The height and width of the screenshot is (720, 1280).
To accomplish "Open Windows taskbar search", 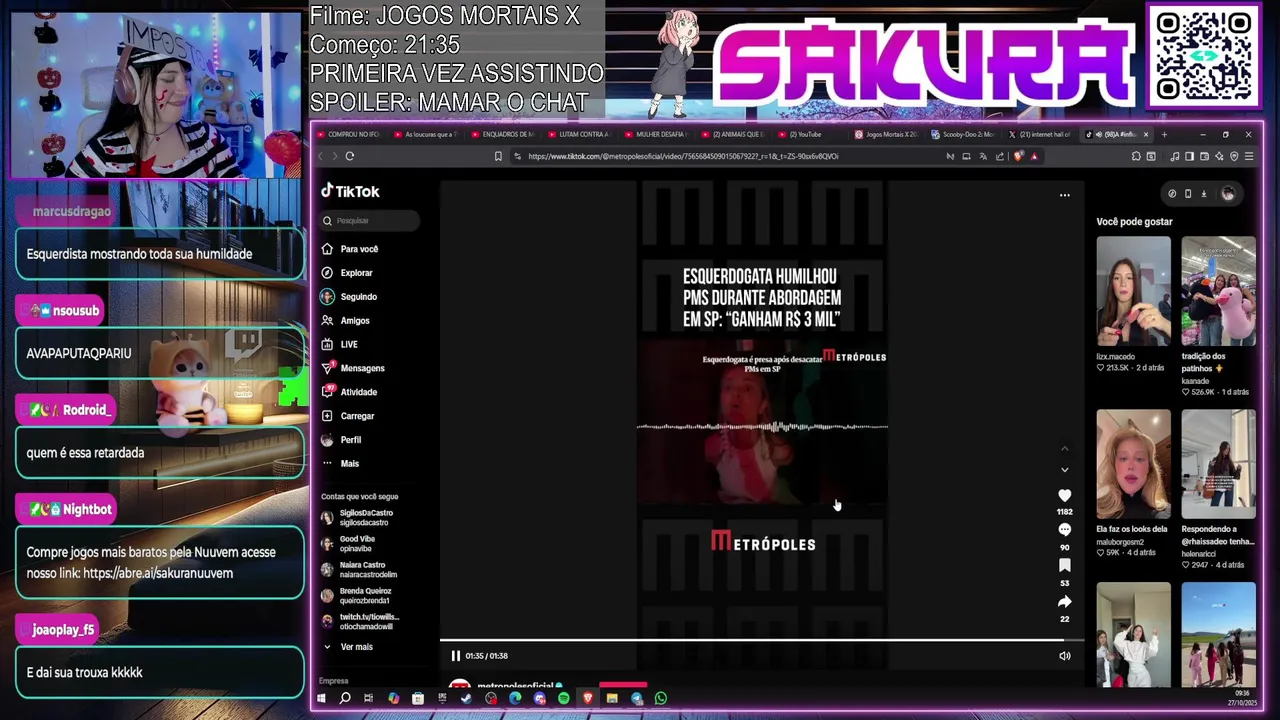I will 345,698.
